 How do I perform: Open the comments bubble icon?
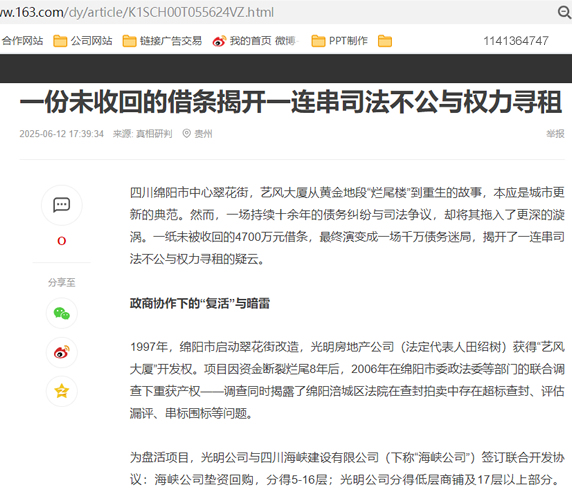click(x=62, y=205)
